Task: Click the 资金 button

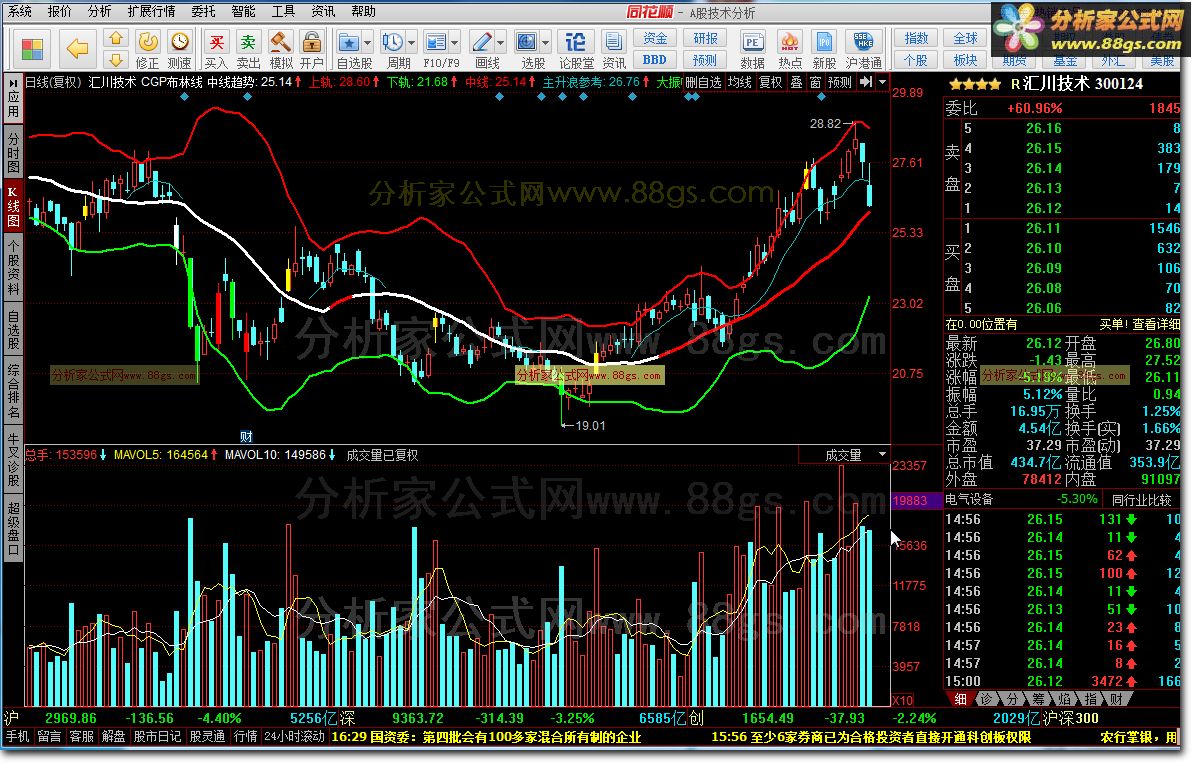Action: coord(654,39)
